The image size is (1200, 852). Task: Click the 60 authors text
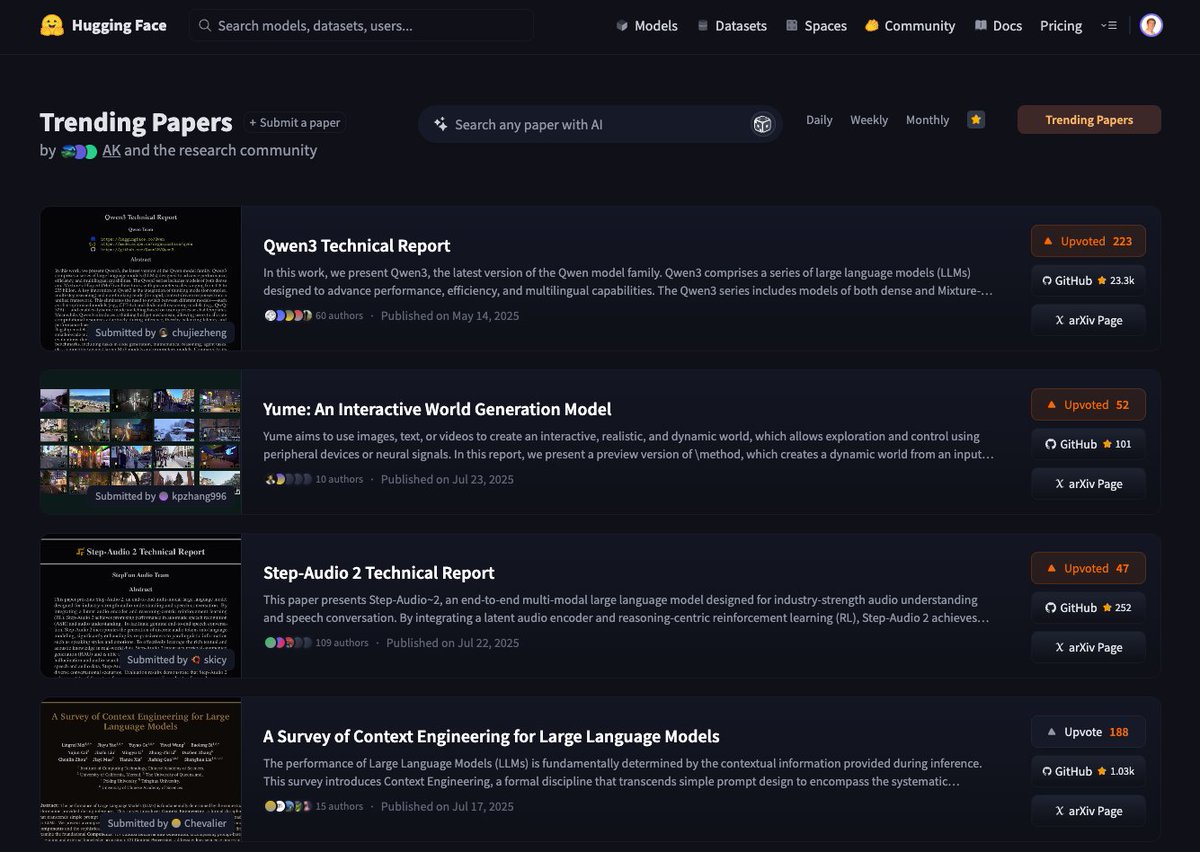pos(339,316)
